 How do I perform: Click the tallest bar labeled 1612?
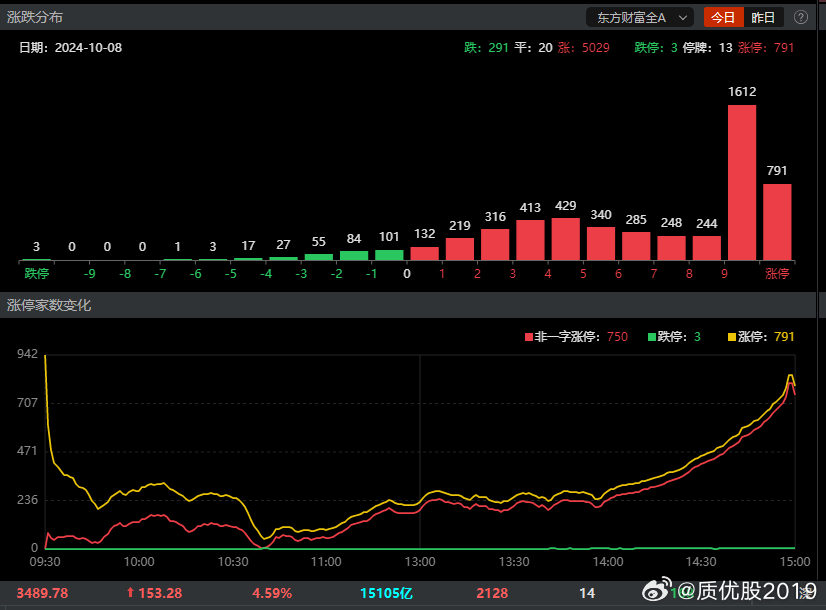tap(741, 182)
